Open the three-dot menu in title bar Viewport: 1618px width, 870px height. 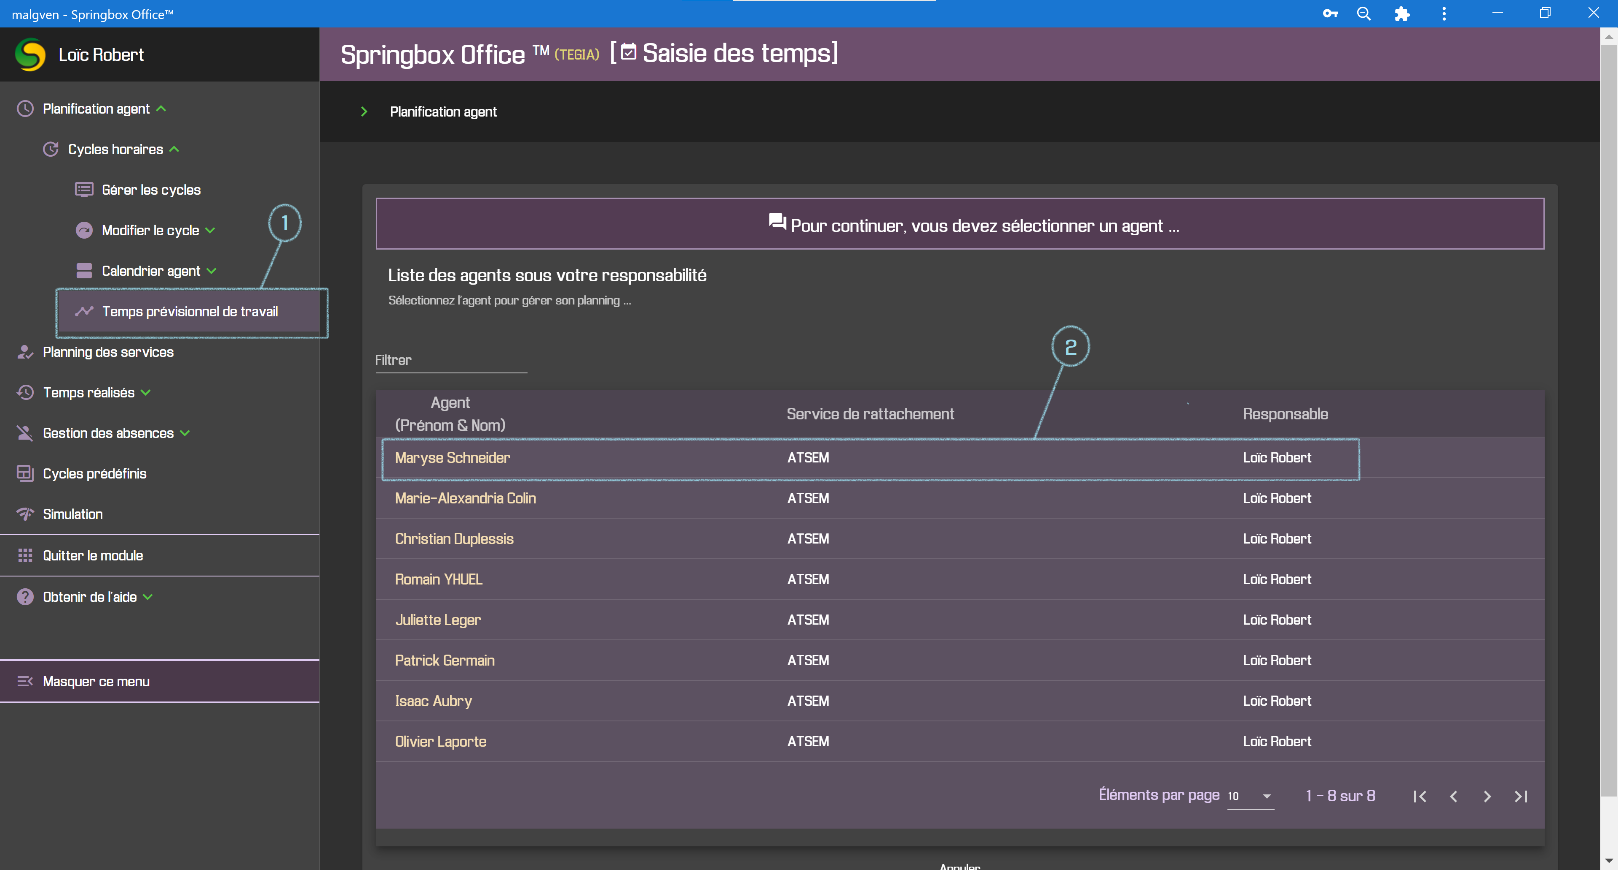[x=1444, y=14]
